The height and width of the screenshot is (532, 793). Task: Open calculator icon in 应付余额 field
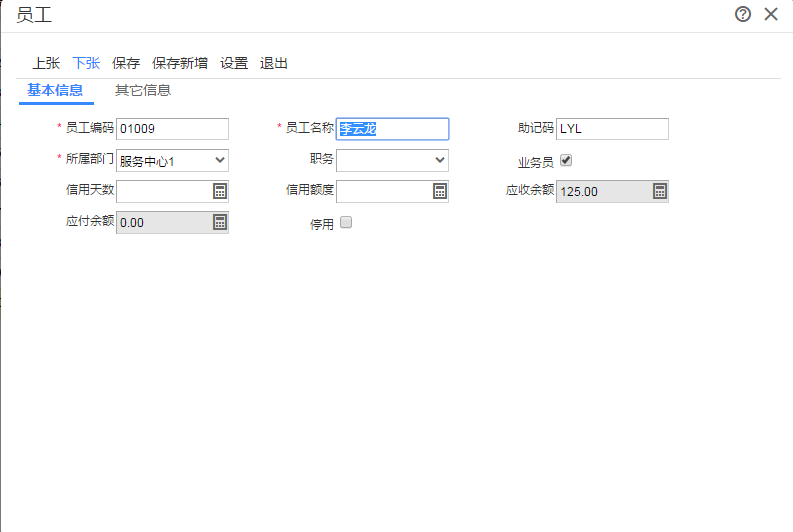[220, 222]
